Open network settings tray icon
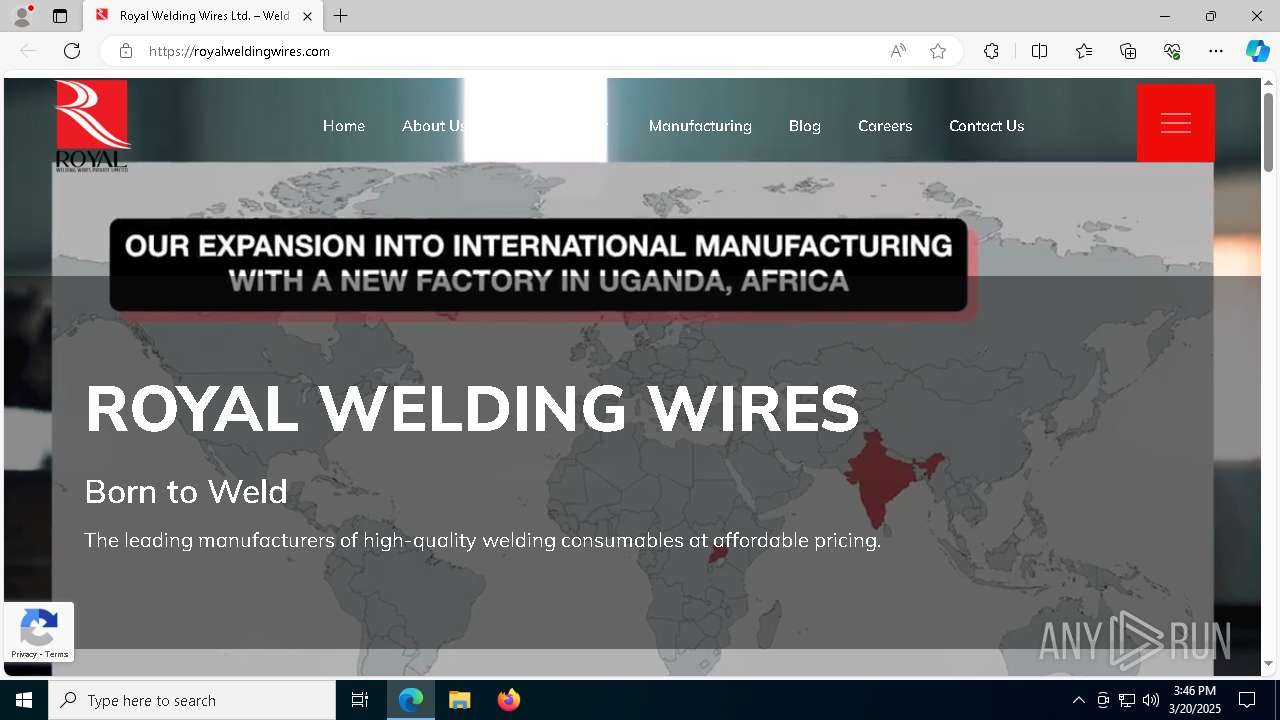The image size is (1280, 720). coord(1127,700)
